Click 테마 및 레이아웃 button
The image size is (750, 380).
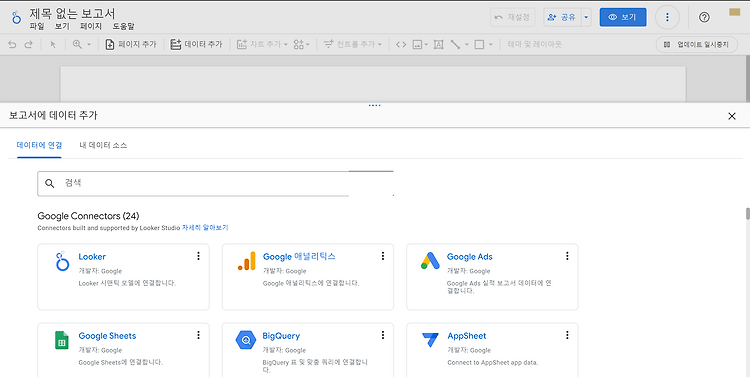pyautogui.click(x=534, y=44)
